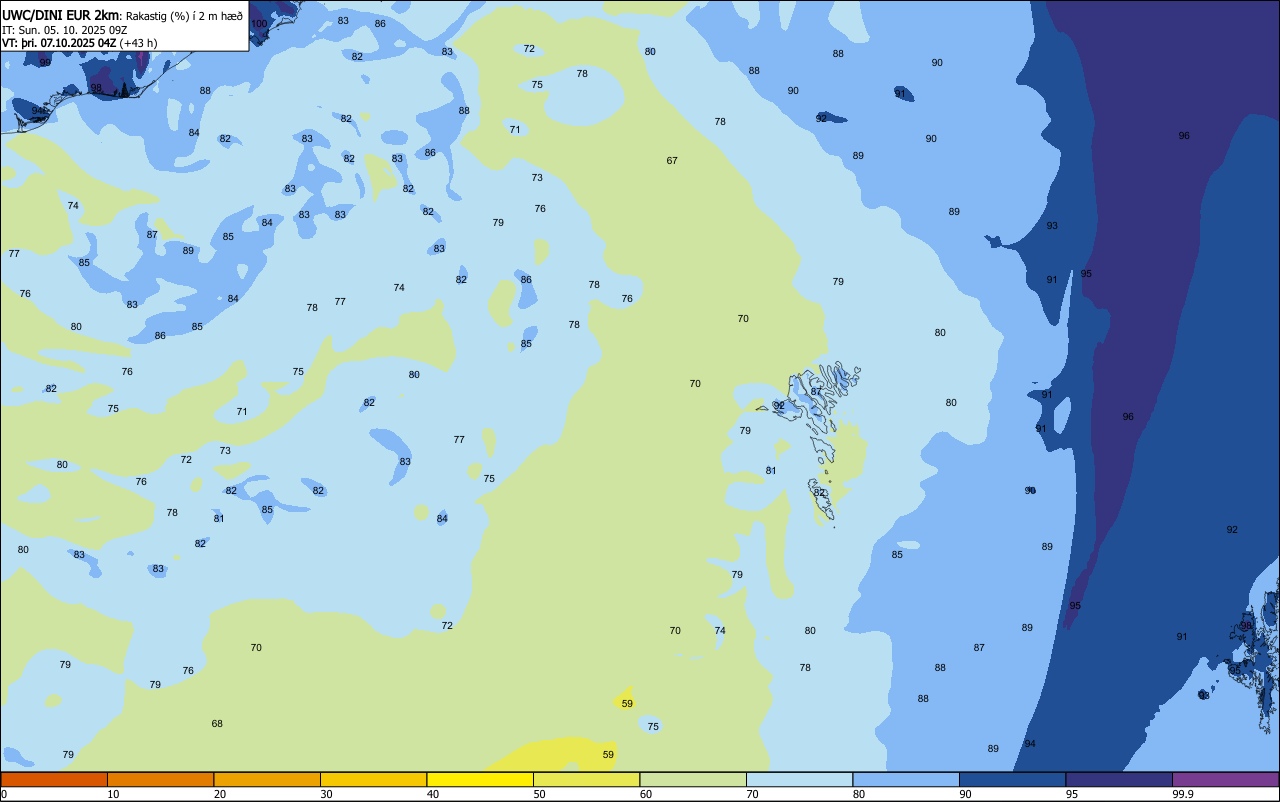The width and height of the screenshot is (1280, 802).
Task: Click the '20' legend tick label
Action: pyautogui.click(x=220, y=794)
